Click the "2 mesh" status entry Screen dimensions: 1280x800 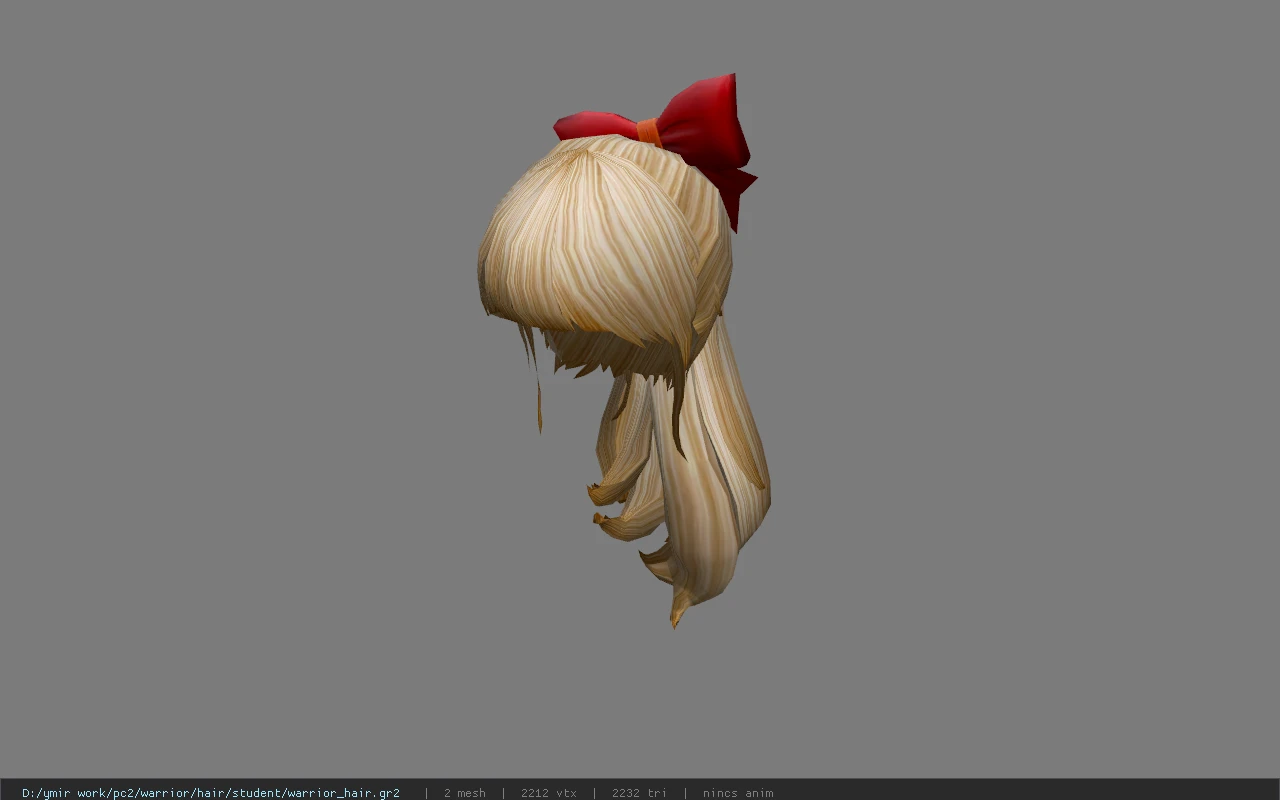coord(465,793)
